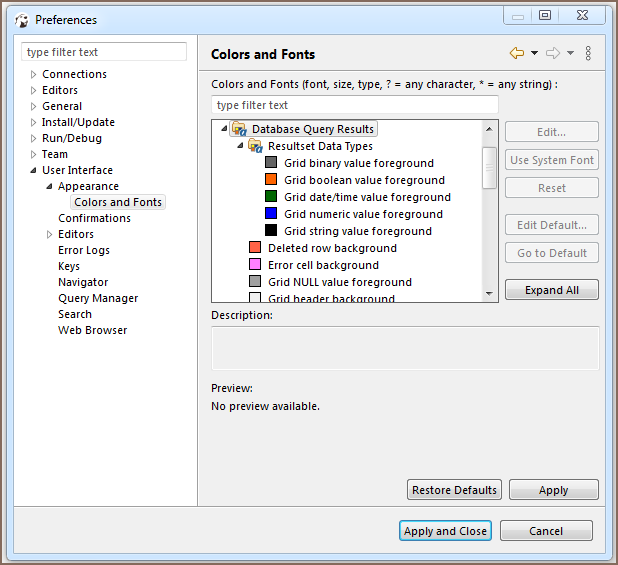Image resolution: width=618 pixels, height=565 pixels.
Task: Click Apply and Close button
Action: (445, 531)
